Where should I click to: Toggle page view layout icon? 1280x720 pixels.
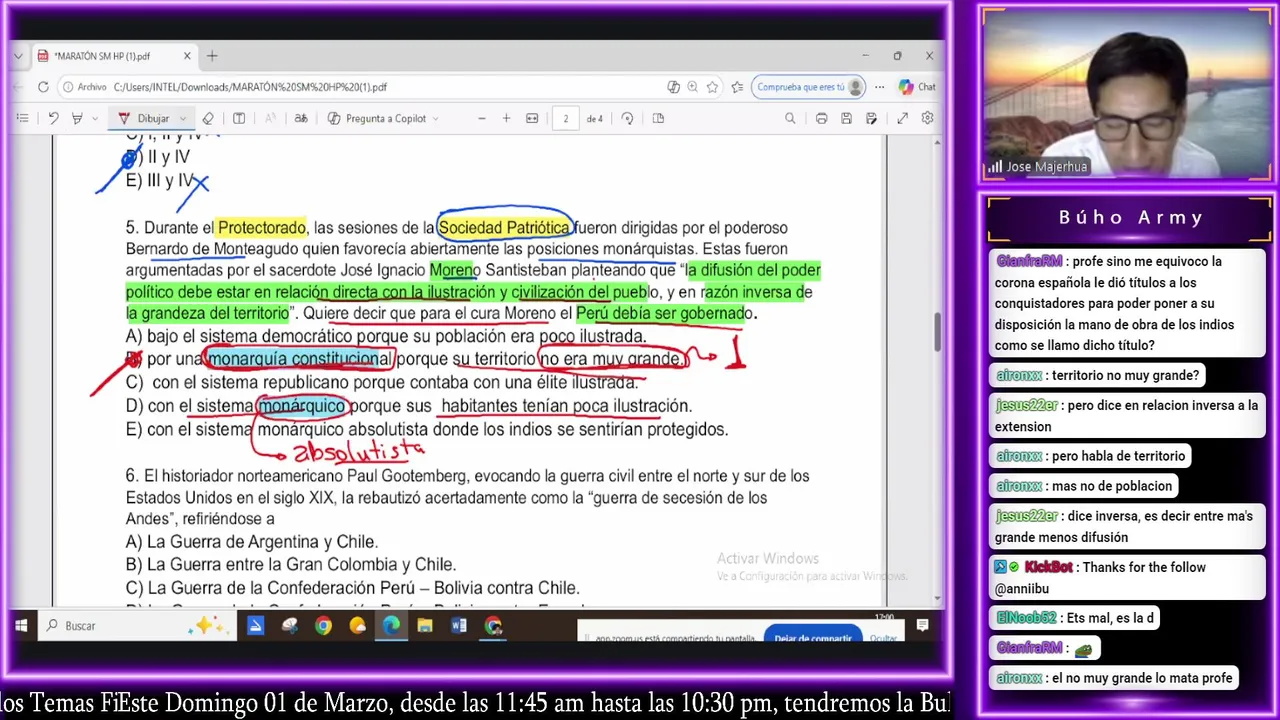(x=658, y=118)
